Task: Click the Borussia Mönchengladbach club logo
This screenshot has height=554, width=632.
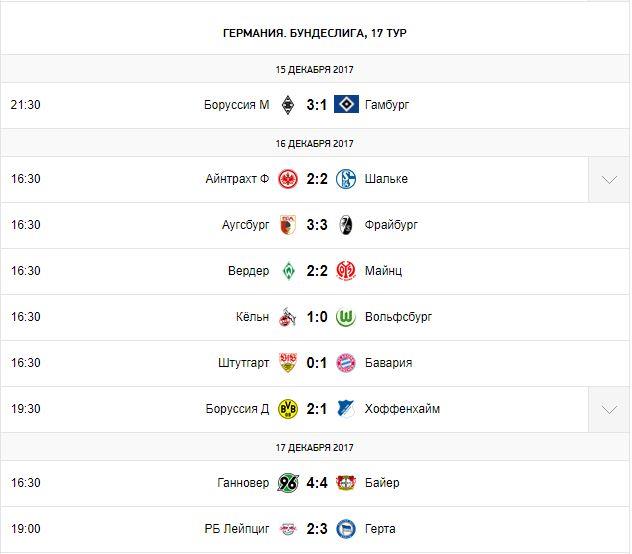Action: 289,105
